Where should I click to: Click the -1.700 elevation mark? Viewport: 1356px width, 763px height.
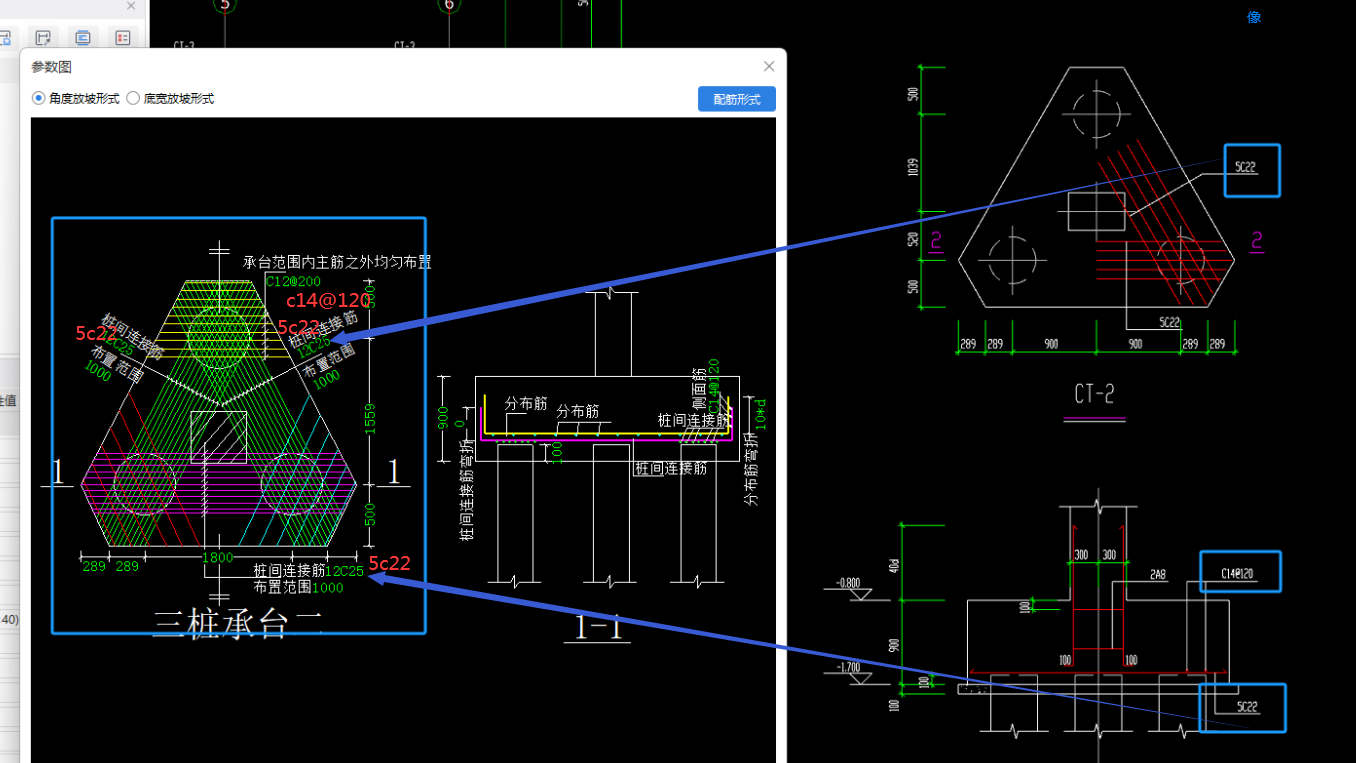[x=849, y=667]
